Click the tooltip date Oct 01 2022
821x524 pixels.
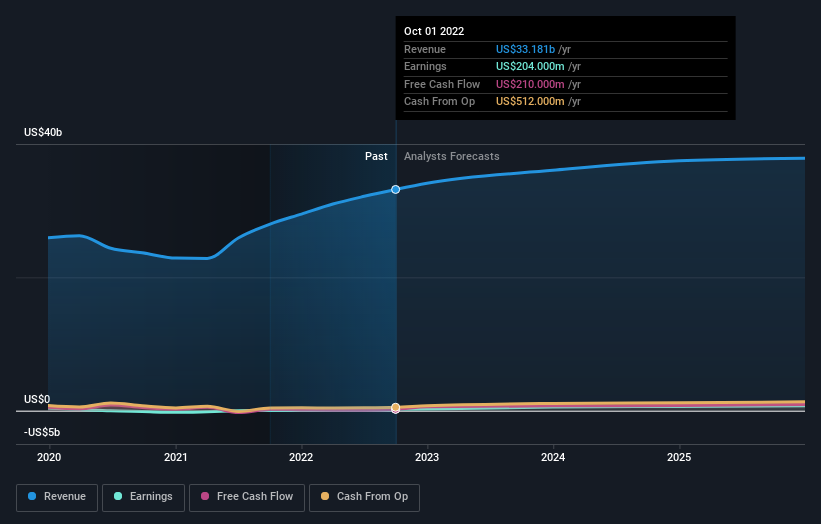(434, 32)
